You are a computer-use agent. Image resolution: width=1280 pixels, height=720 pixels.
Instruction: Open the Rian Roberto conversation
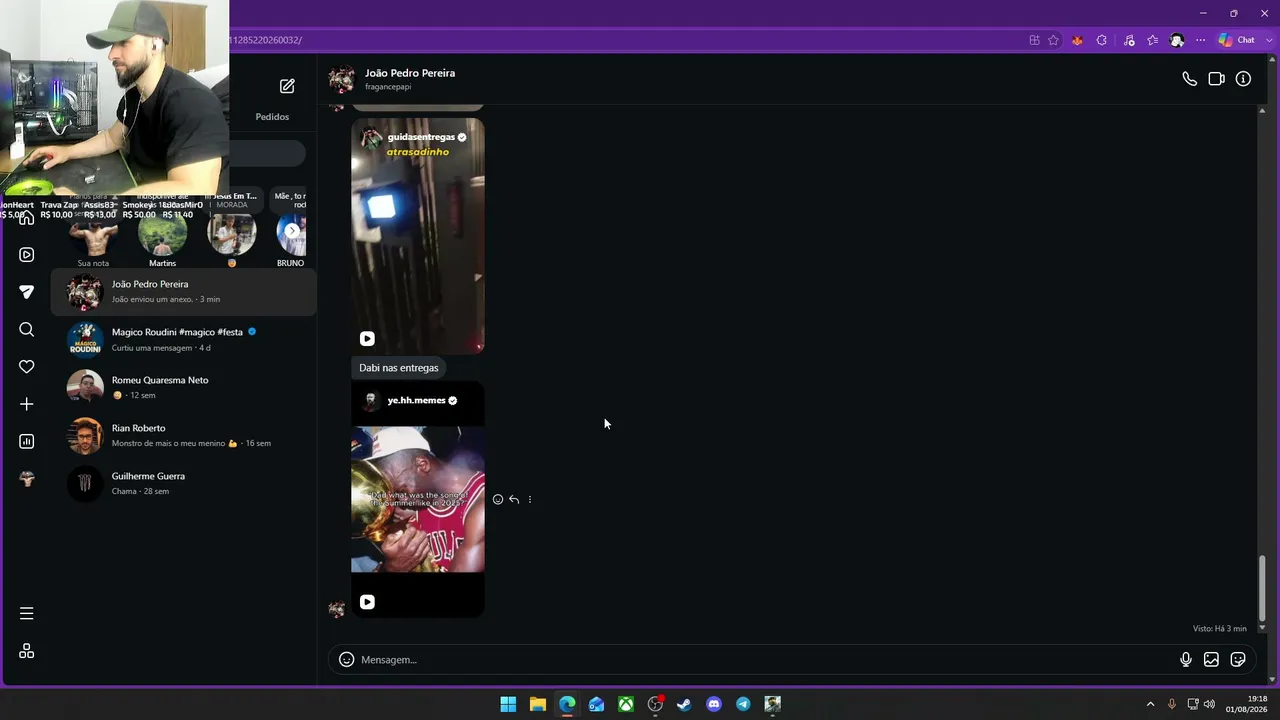click(184, 436)
